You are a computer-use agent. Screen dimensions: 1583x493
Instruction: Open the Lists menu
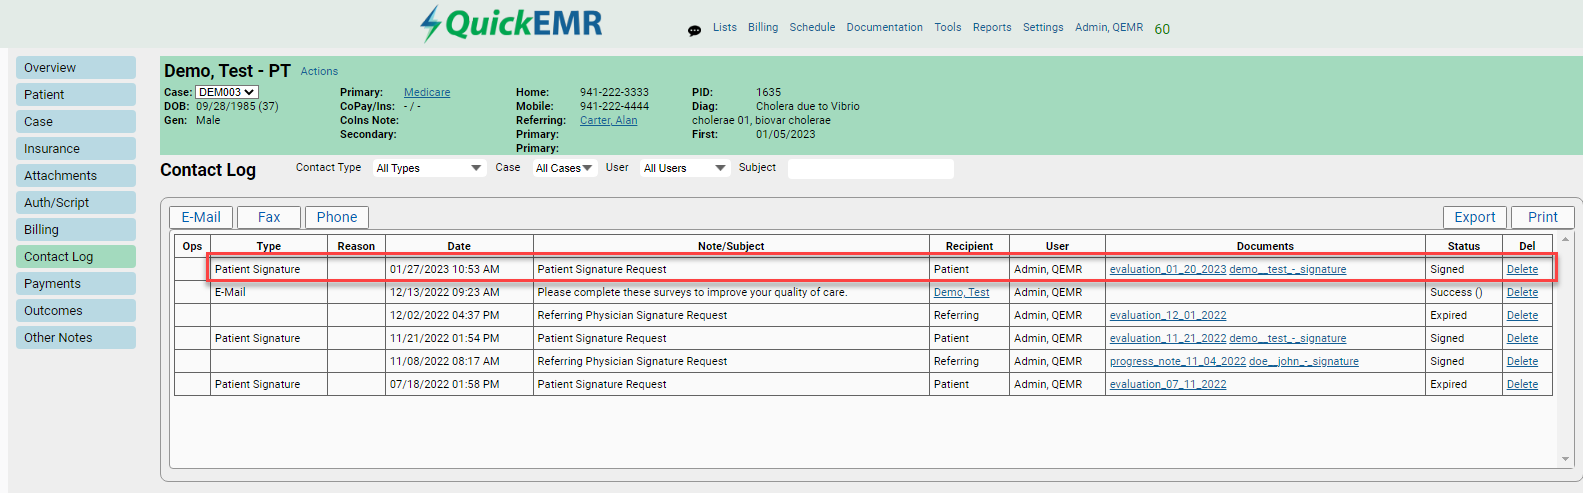click(x=725, y=28)
